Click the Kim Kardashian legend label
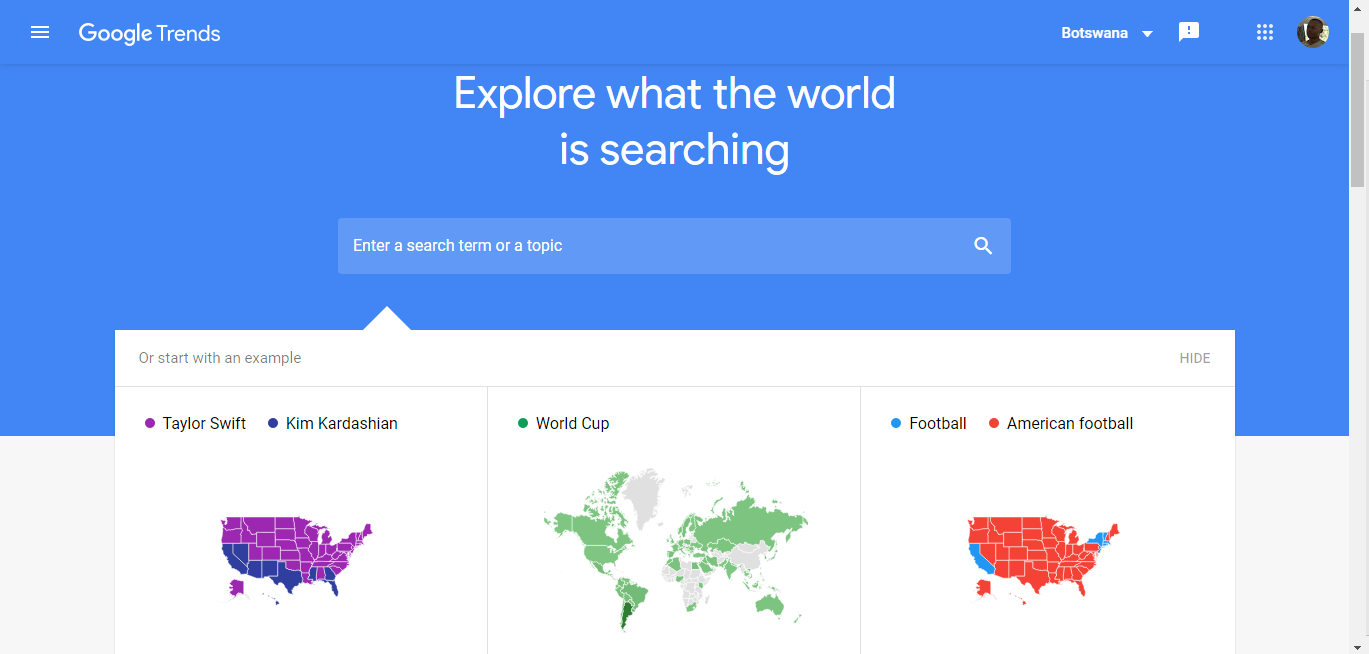Viewport: 1369px width, 654px height. pyautogui.click(x=342, y=423)
